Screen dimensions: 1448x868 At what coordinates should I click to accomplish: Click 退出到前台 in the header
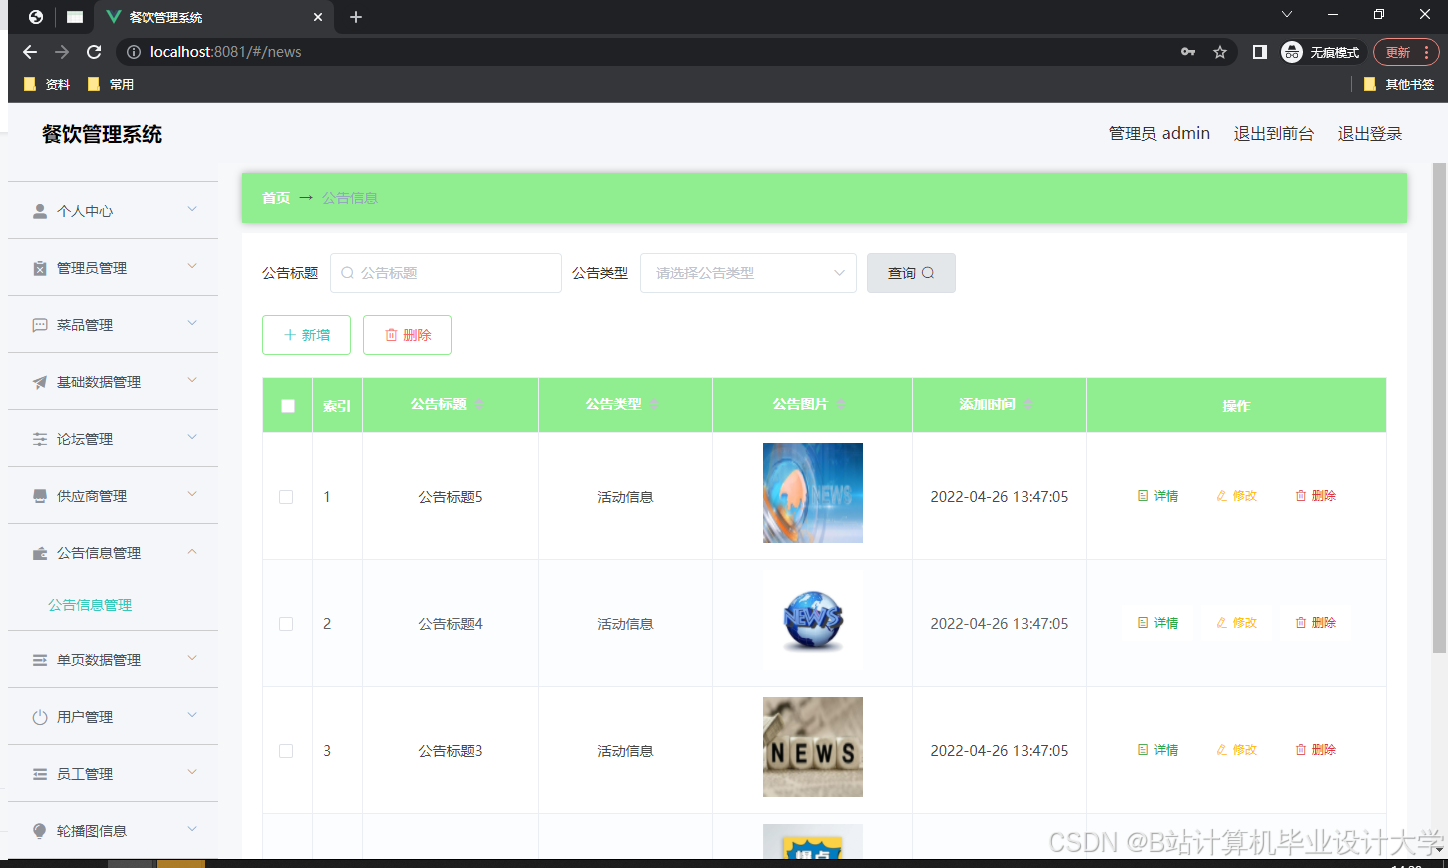point(1274,133)
